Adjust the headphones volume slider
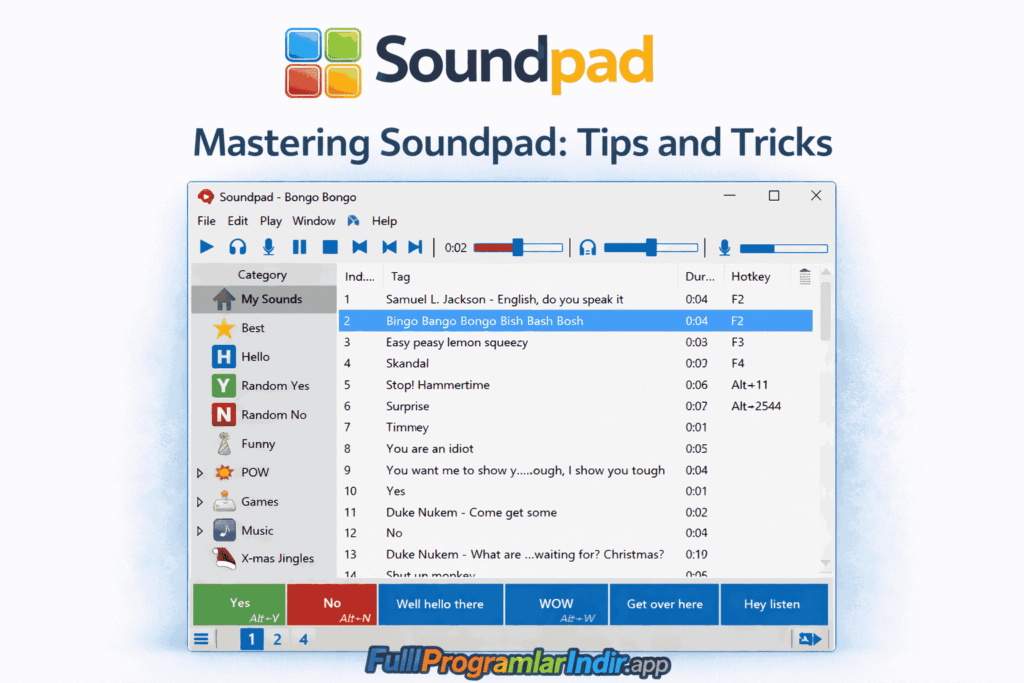 tap(652, 247)
